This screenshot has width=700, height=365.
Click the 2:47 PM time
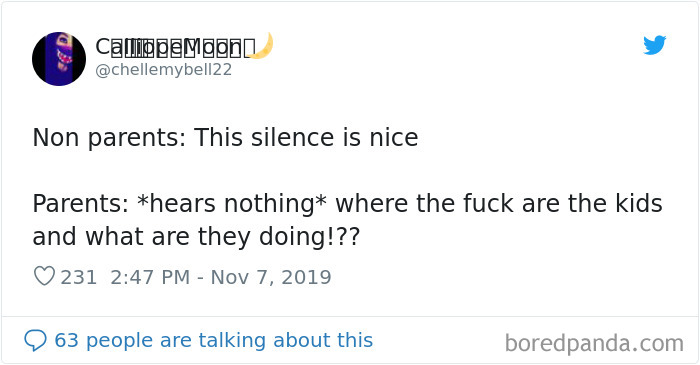click(150, 277)
